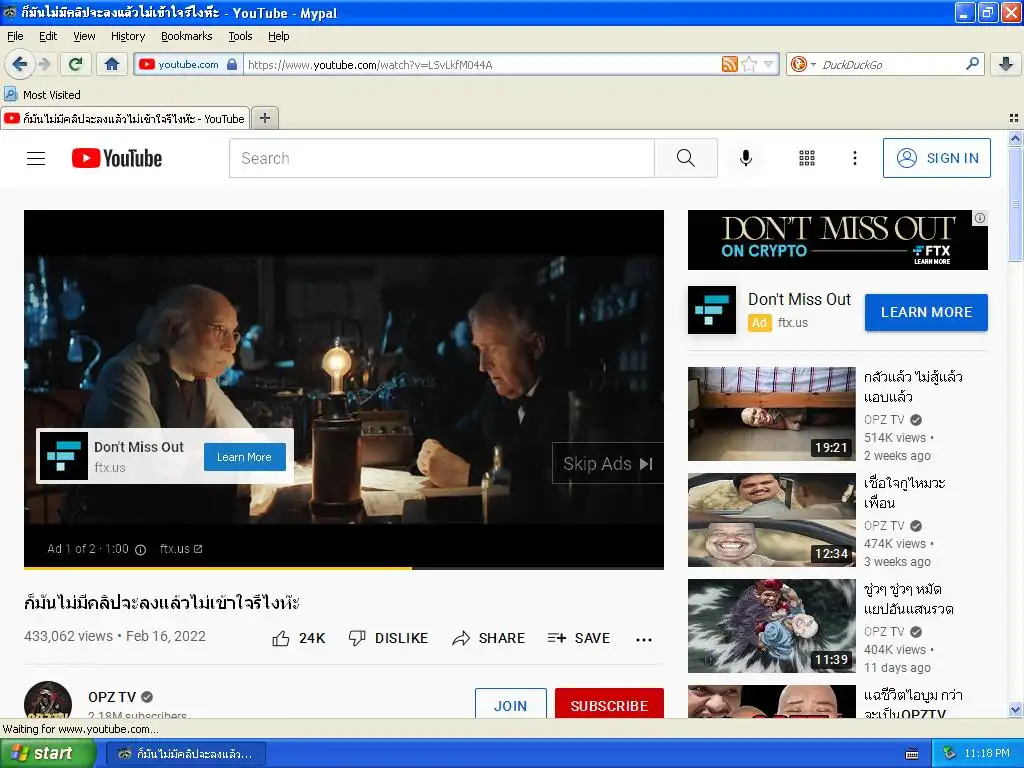
Task: Click the RSS feed icon in address bar
Action: point(729,64)
